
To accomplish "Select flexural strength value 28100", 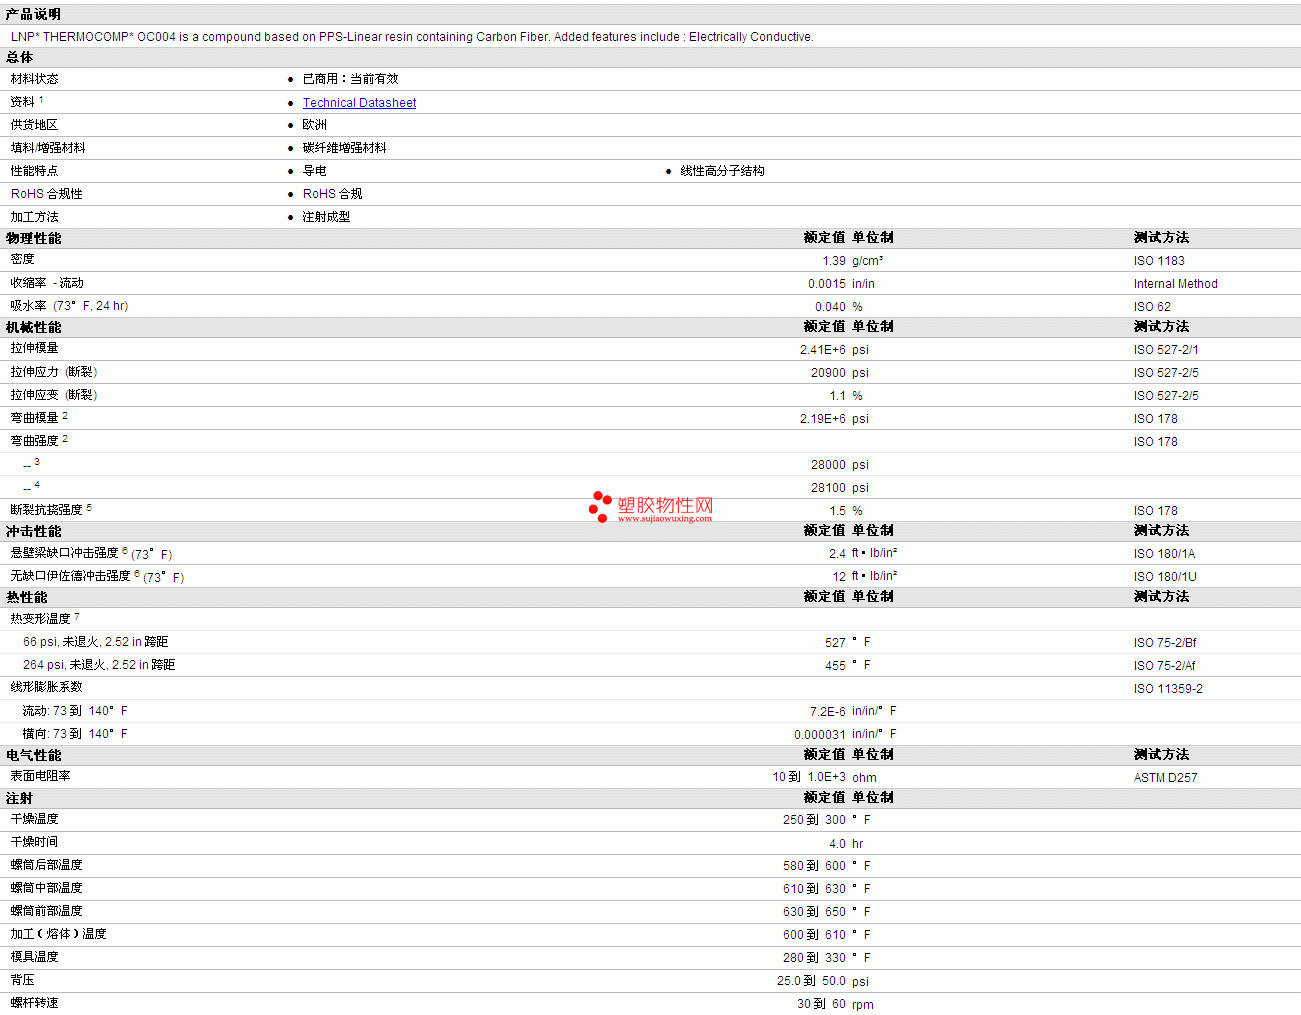I will 828,488.
